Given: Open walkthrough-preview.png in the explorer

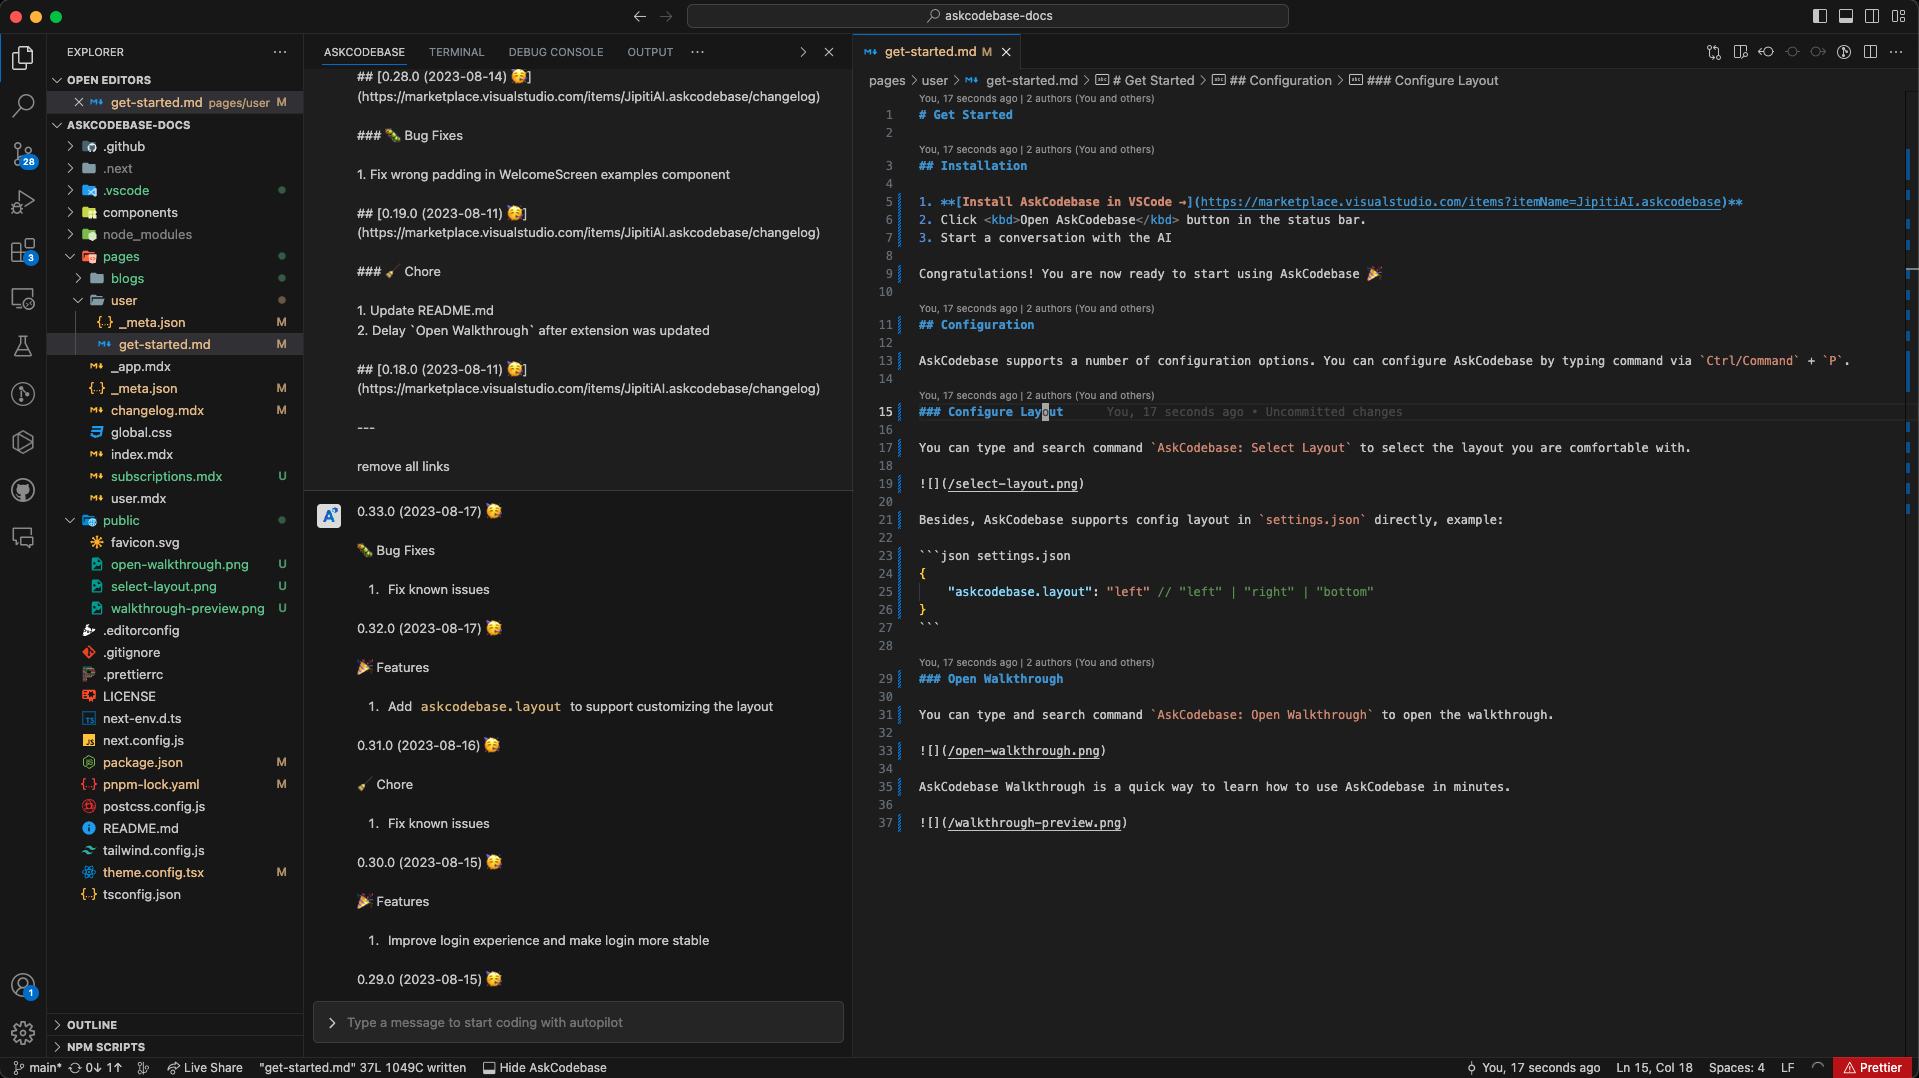Looking at the screenshot, I should [187, 609].
